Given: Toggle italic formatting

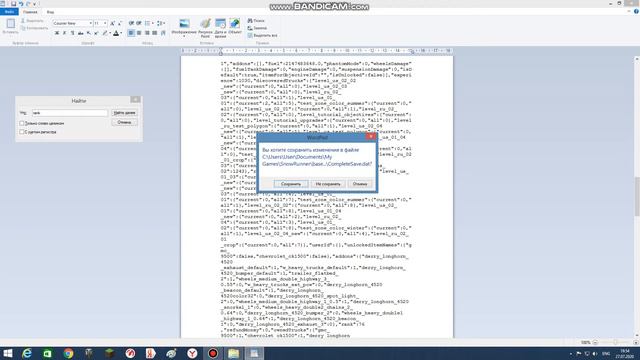Looking at the screenshot, I should click(x=64, y=33).
